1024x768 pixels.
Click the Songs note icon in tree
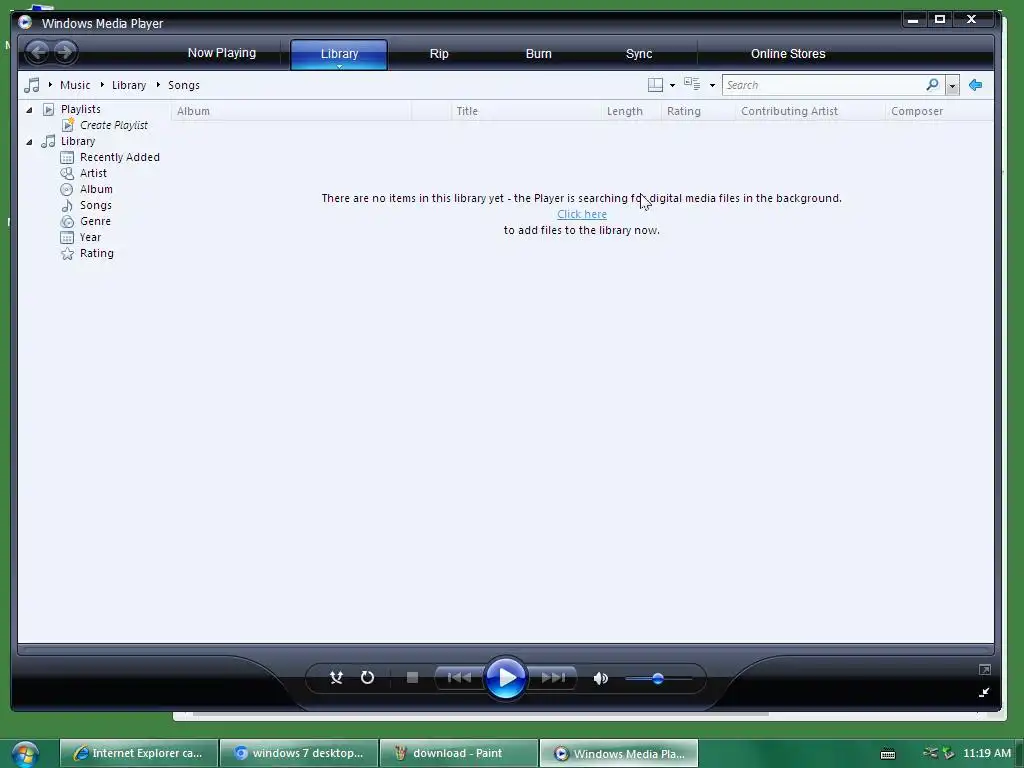[x=67, y=205]
